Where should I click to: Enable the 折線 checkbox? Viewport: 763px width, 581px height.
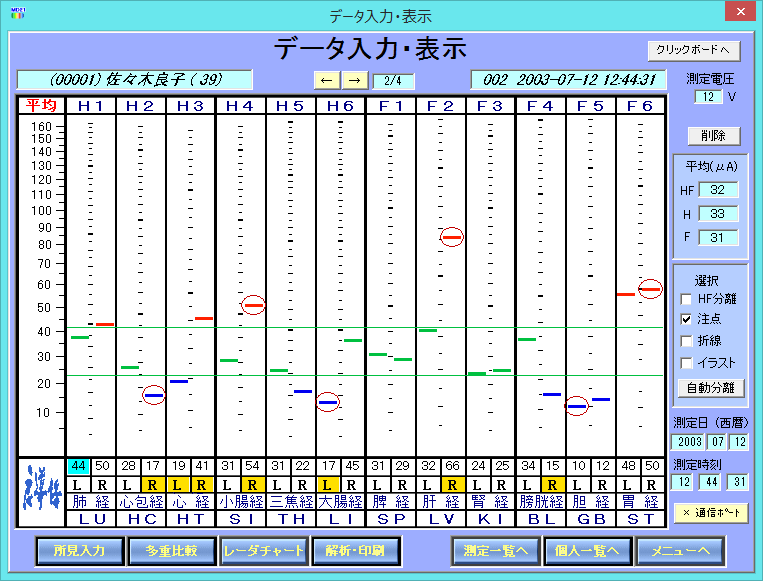click(687, 341)
